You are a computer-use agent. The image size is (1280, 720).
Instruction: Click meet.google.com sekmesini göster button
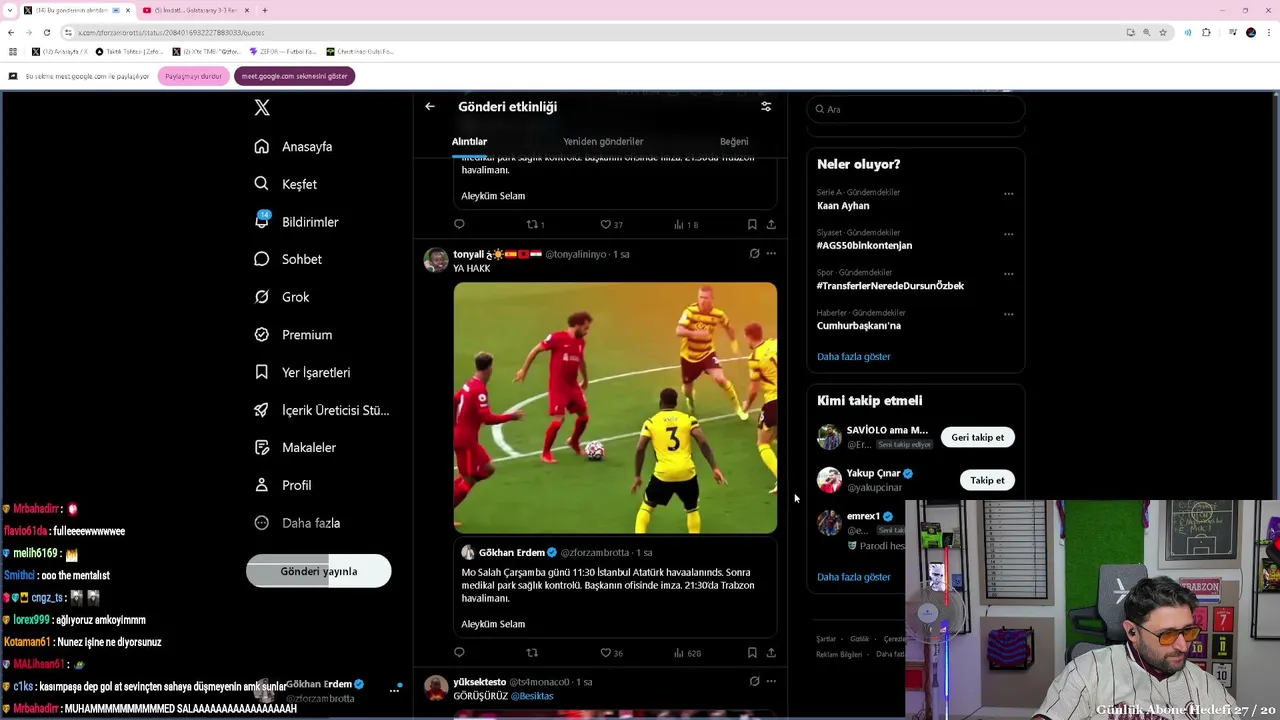tap(294, 76)
